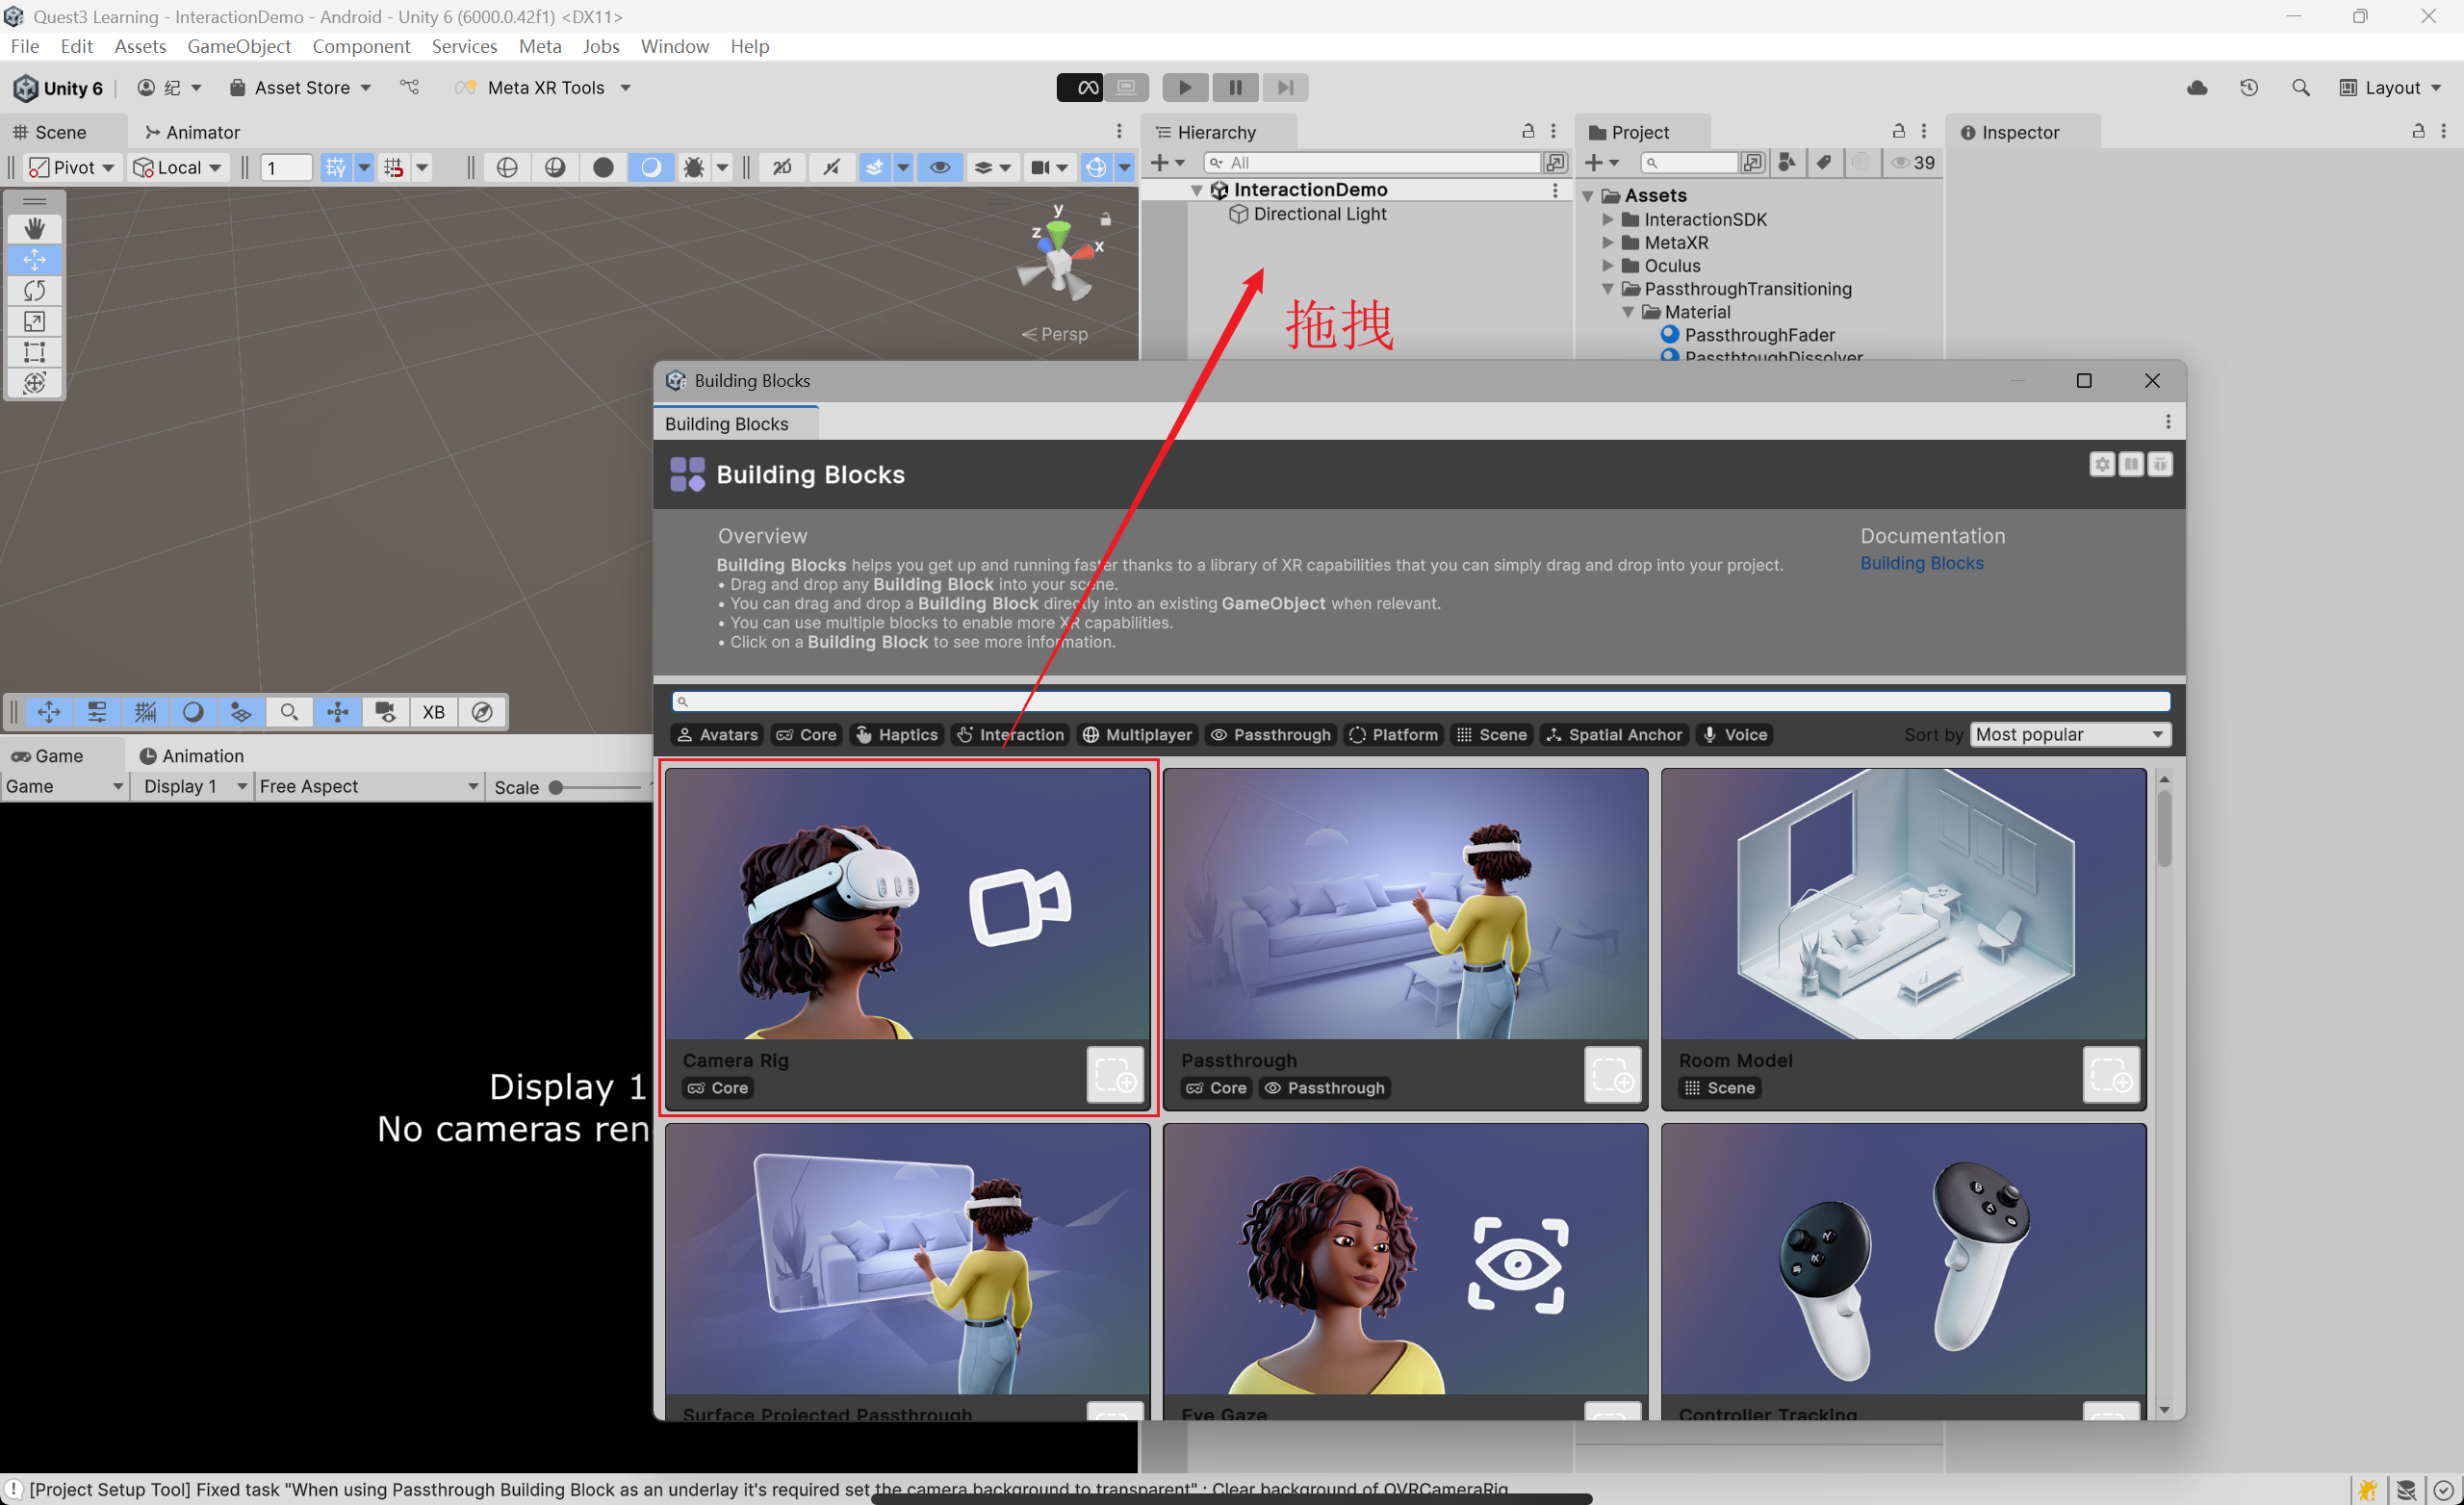Click the Project label filter tag icon
Screen dimensions: 2464x1505
coord(1824,162)
